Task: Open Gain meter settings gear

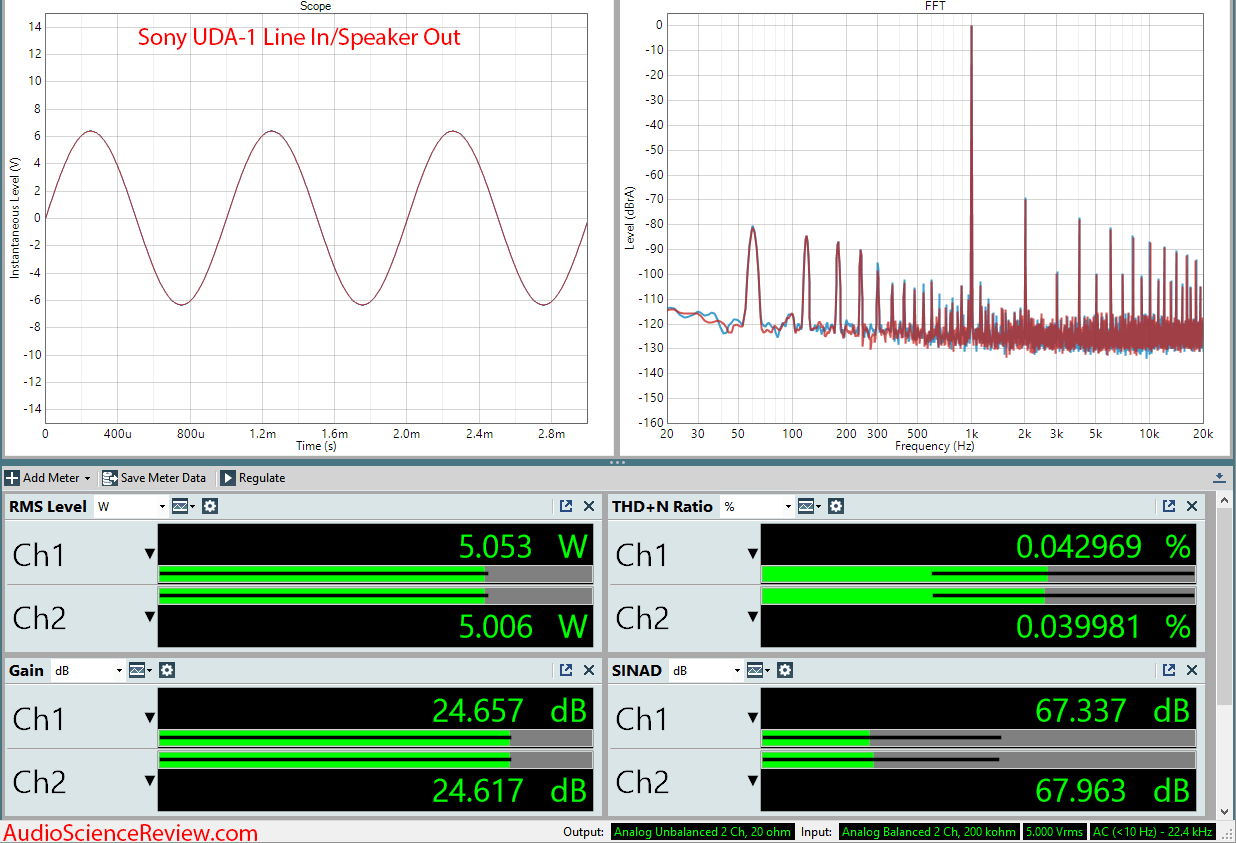Action: [167, 670]
